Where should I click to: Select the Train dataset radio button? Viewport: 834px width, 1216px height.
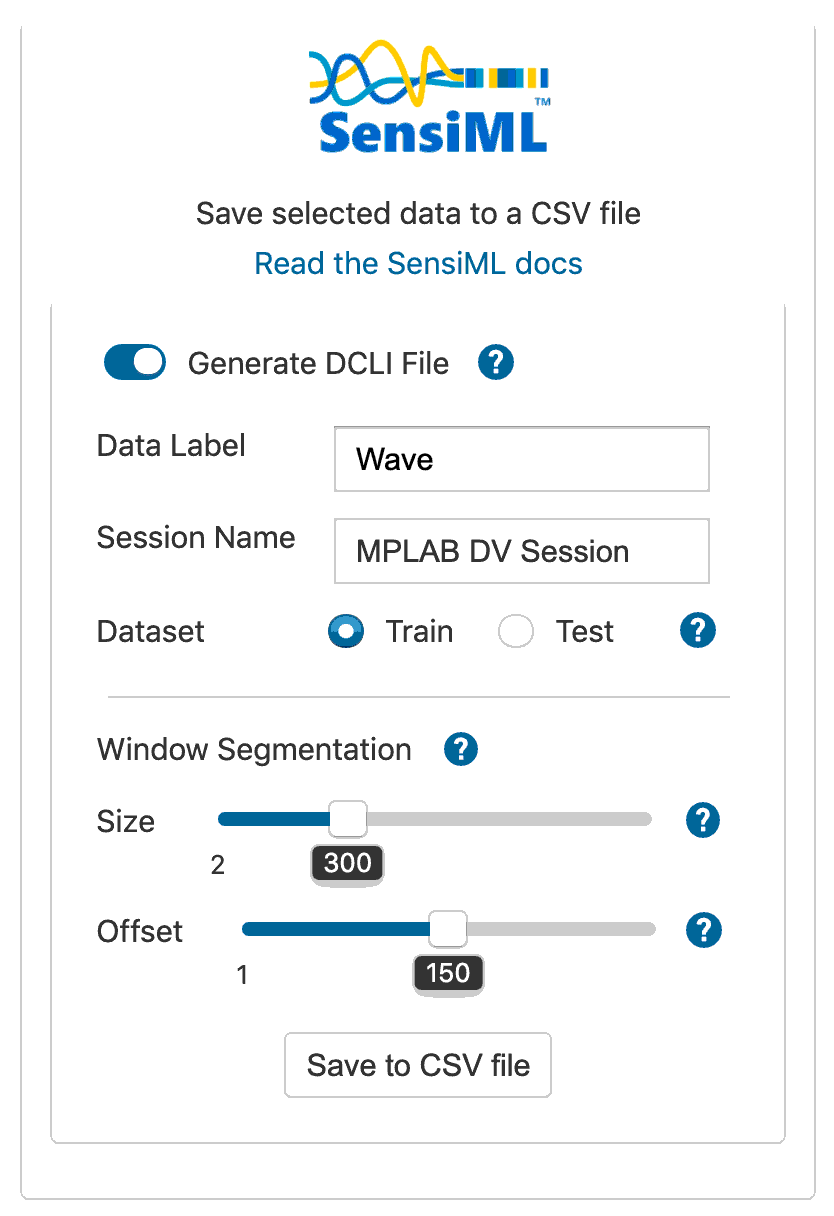click(x=346, y=632)
